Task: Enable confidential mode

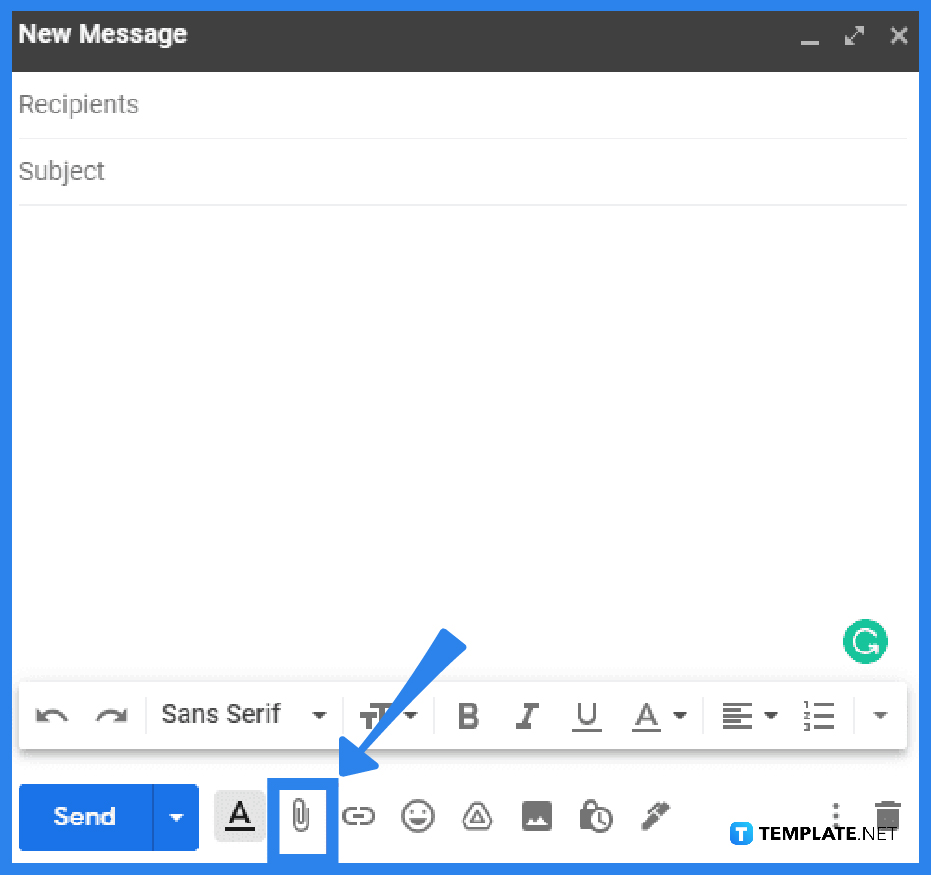Action: coord(595,817)
